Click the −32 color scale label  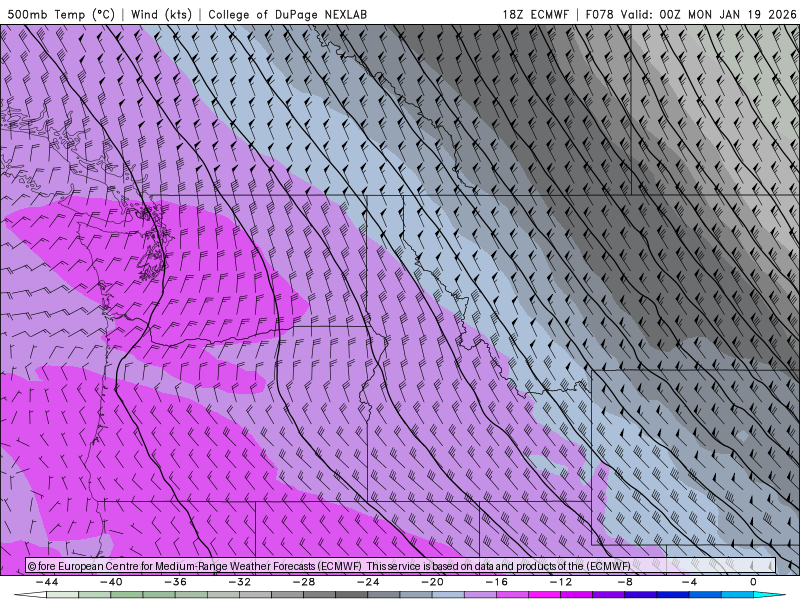[239, 582]
